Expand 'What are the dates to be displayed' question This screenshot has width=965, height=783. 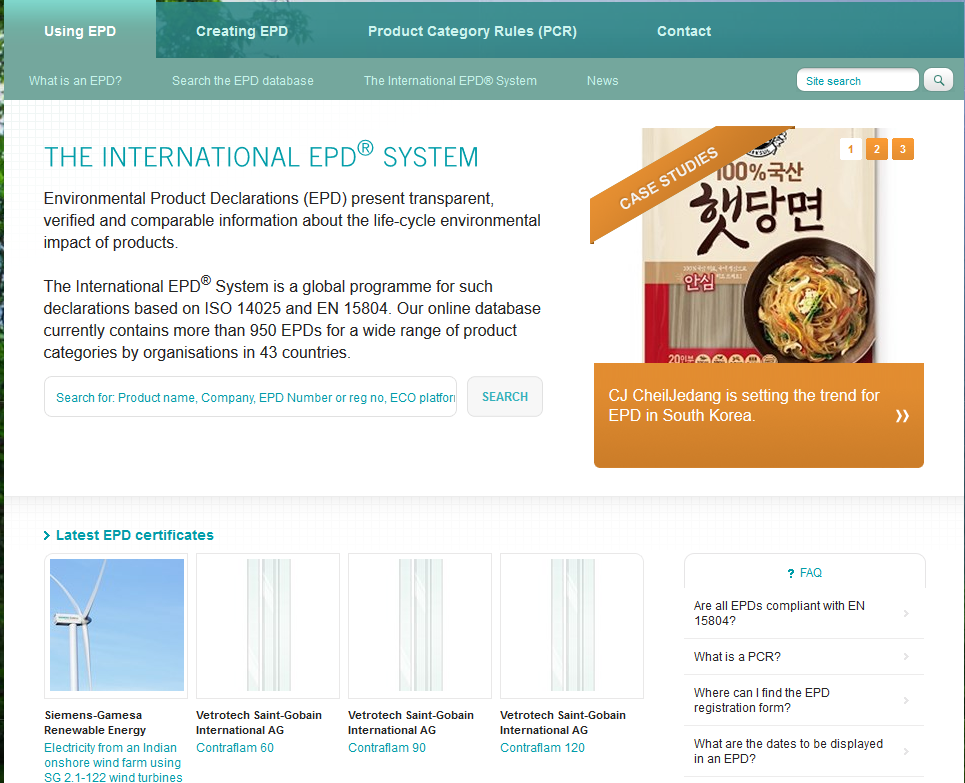pyautogui.click(x=804, y=751)
